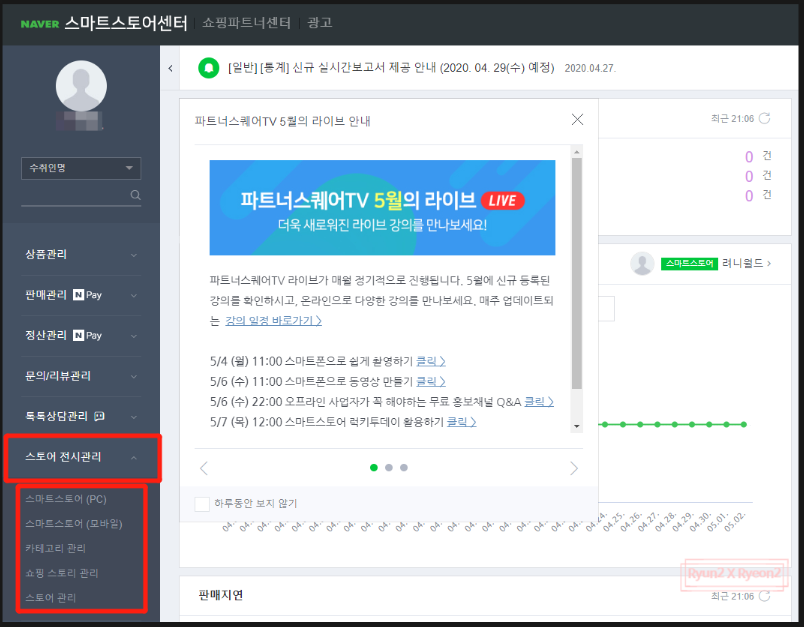
Task: Open the 수취인명 dropdown
Action: pos(81,168)
